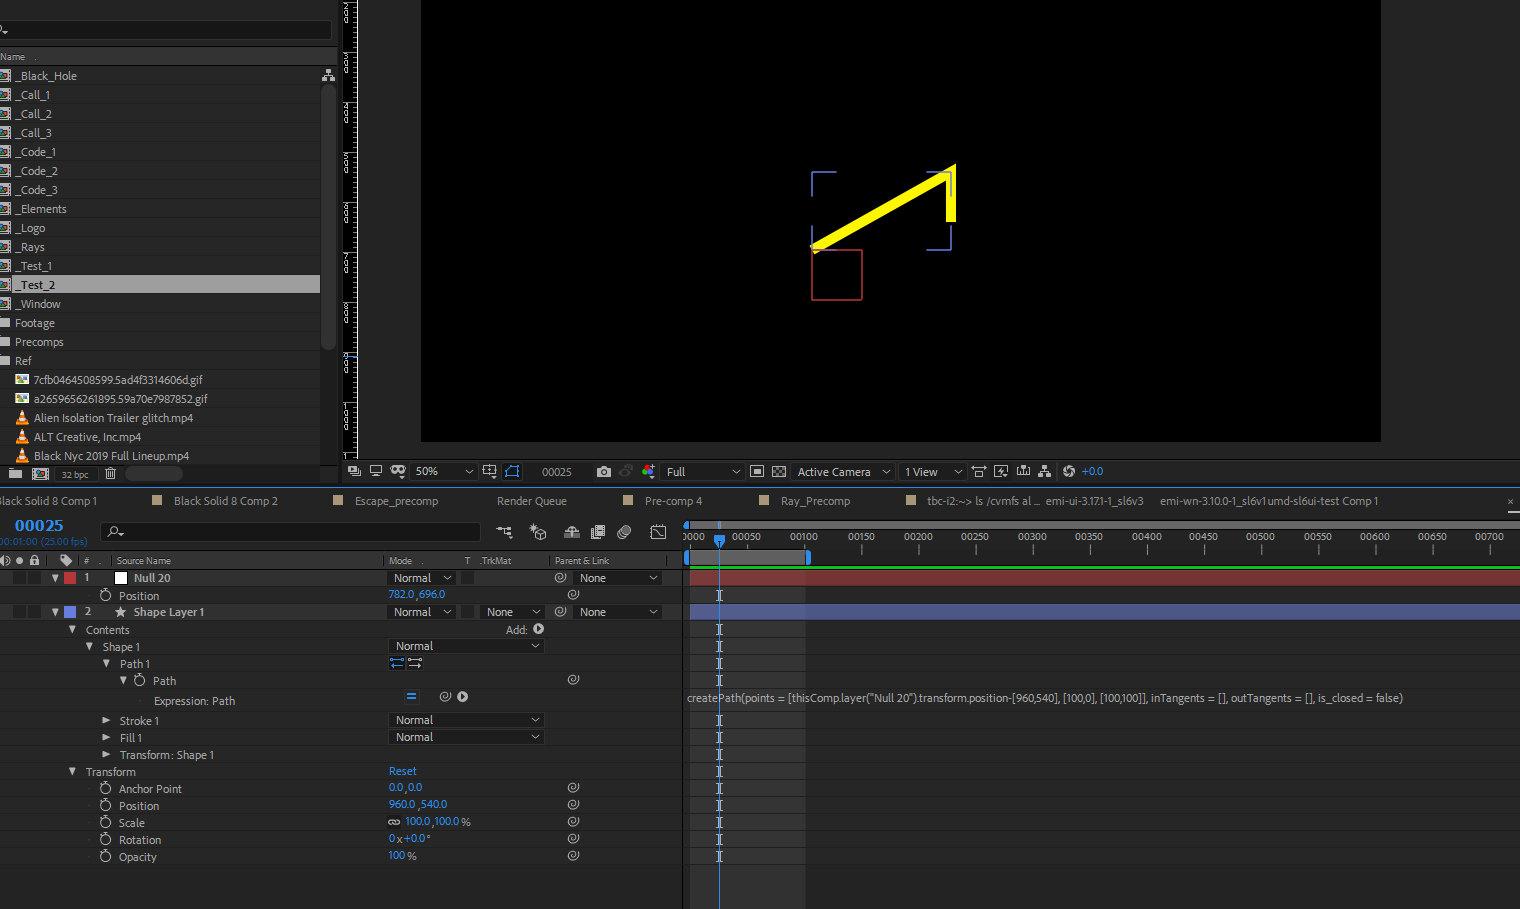Open Fast Previews options

click(x=1001, y=471)
